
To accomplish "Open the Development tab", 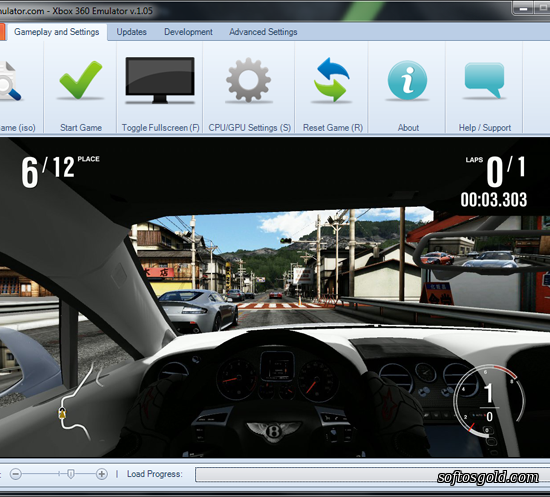I will point(188,32).
